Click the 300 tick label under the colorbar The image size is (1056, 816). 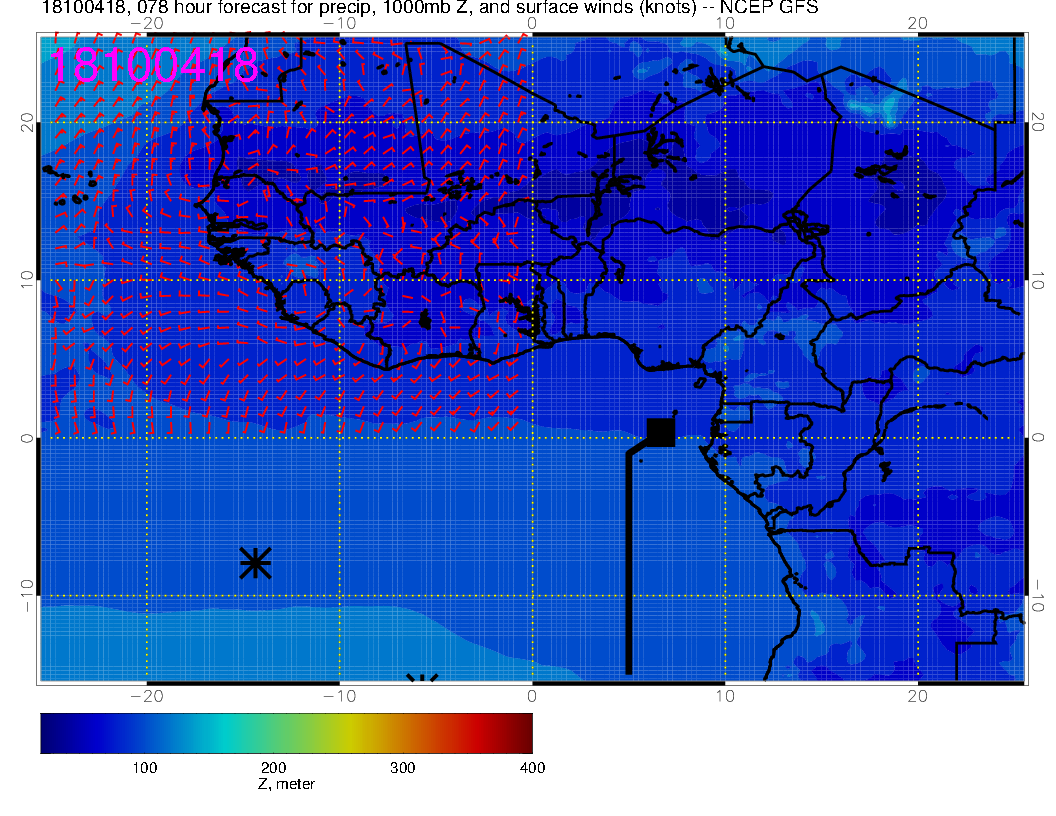point(403,767)
